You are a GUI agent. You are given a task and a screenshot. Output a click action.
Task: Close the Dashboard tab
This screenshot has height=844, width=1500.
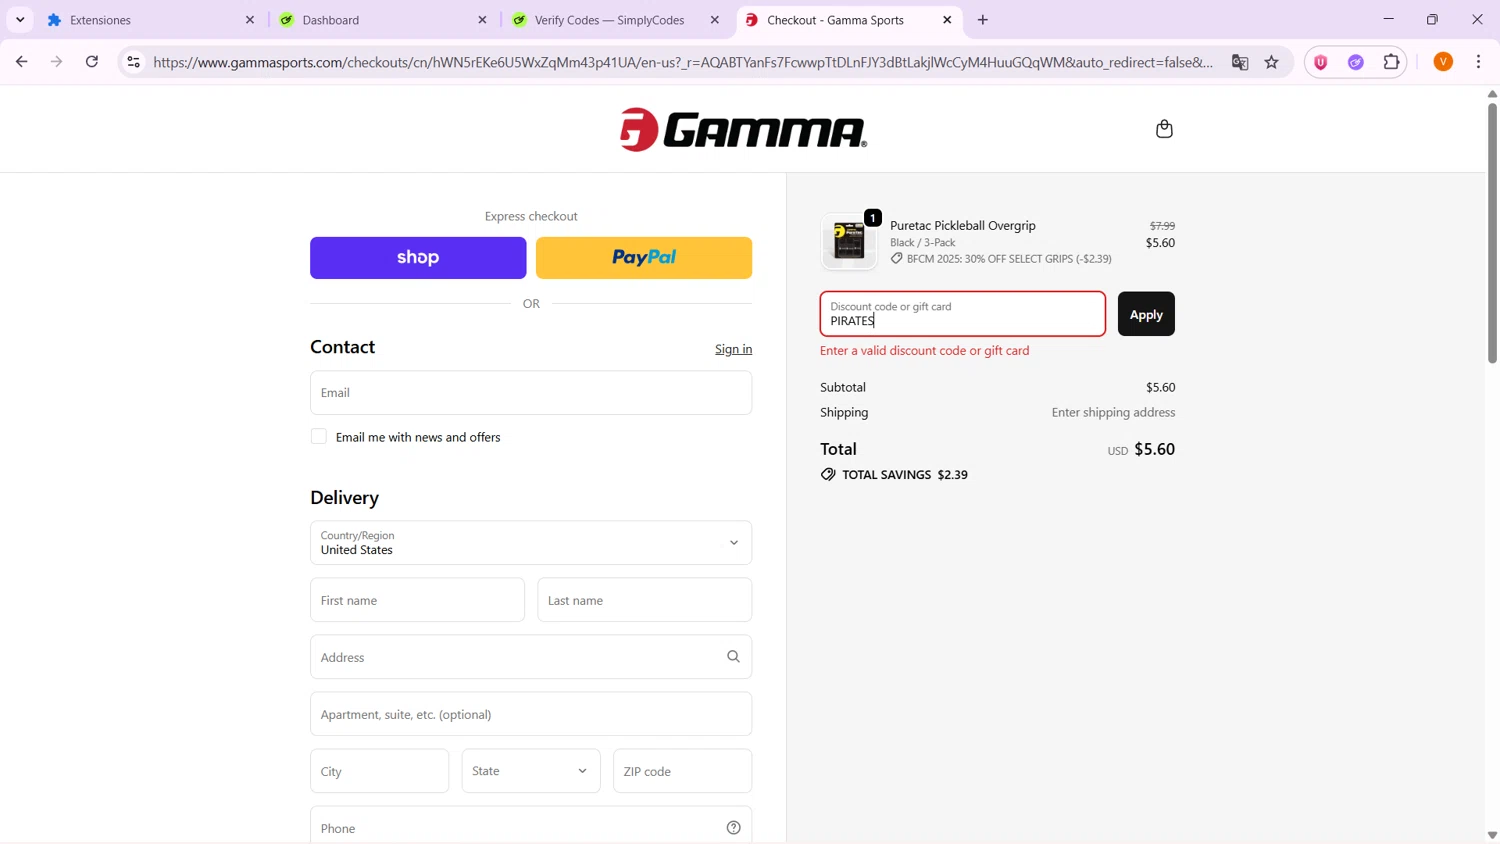(482, 20)
